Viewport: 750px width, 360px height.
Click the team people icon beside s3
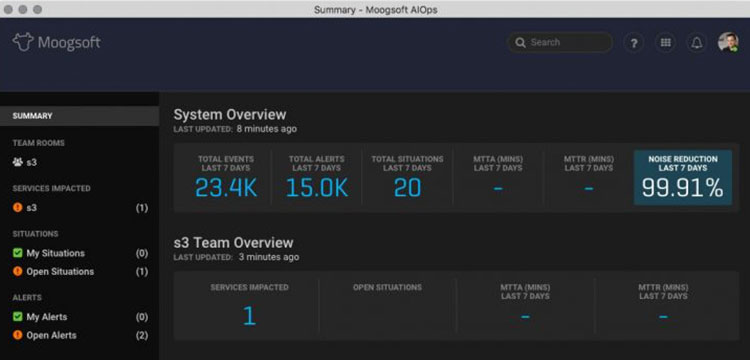tap(18, 162)
